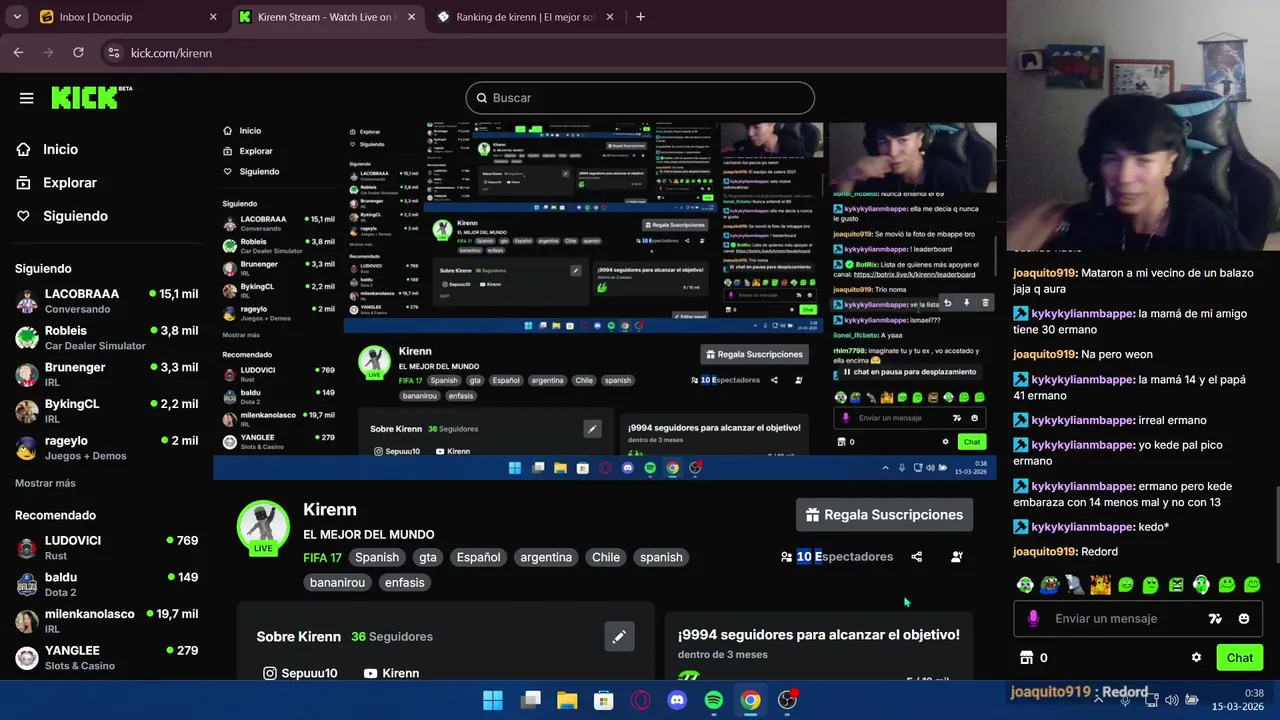The image size is (1280, 720).
Task: Open Siguiendo in the sidebar navigation
Action: [75, 216]
